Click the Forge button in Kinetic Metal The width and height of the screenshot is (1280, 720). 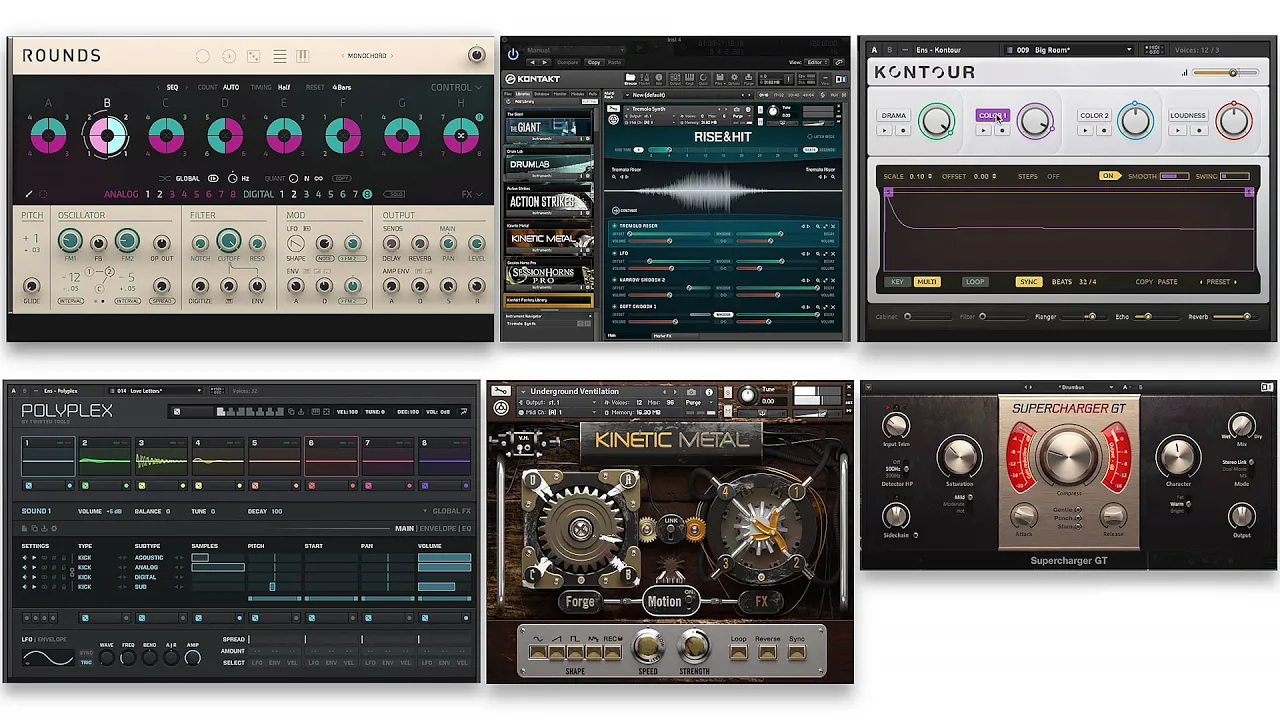point(580,602)
